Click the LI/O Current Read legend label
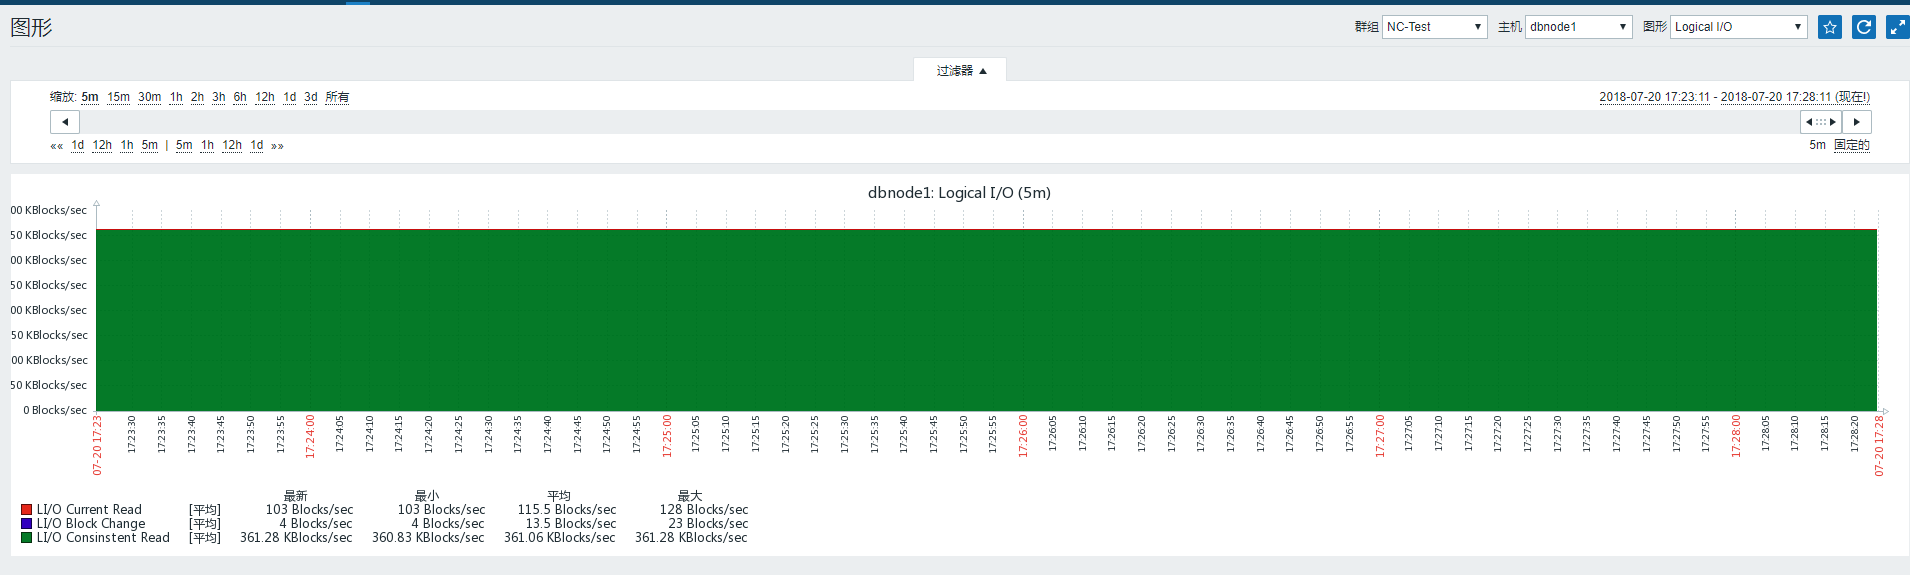1910x575 pixels. tap(89, 510)
